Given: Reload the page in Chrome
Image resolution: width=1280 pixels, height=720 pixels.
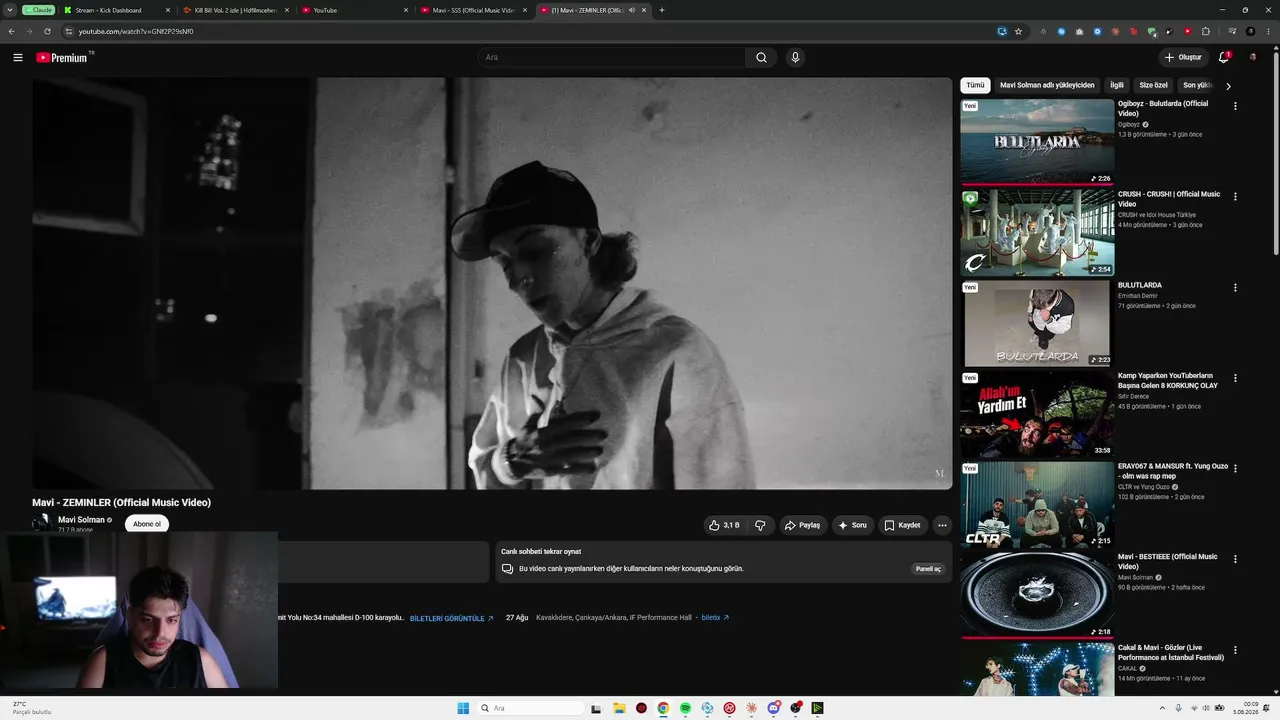Looking at the screenshot, I should pyautogui.click(x=47, y=31).
